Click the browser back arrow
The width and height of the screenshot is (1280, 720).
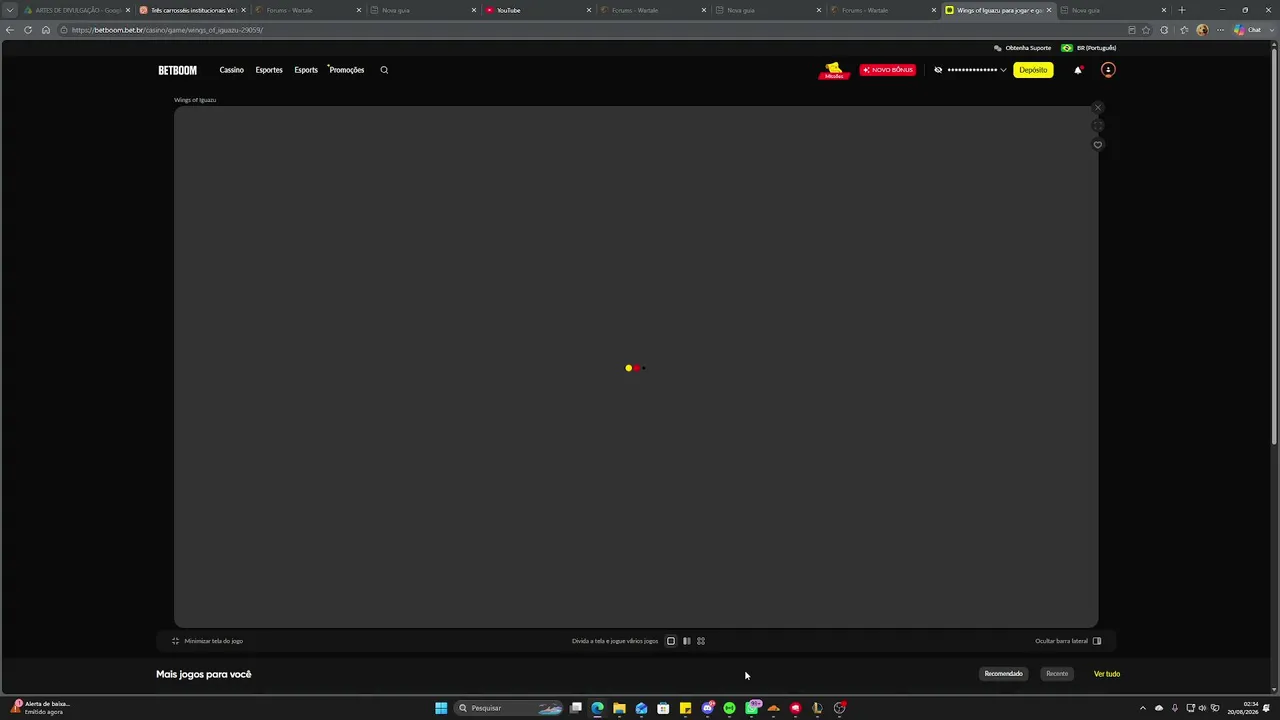(x=10, y=30)
